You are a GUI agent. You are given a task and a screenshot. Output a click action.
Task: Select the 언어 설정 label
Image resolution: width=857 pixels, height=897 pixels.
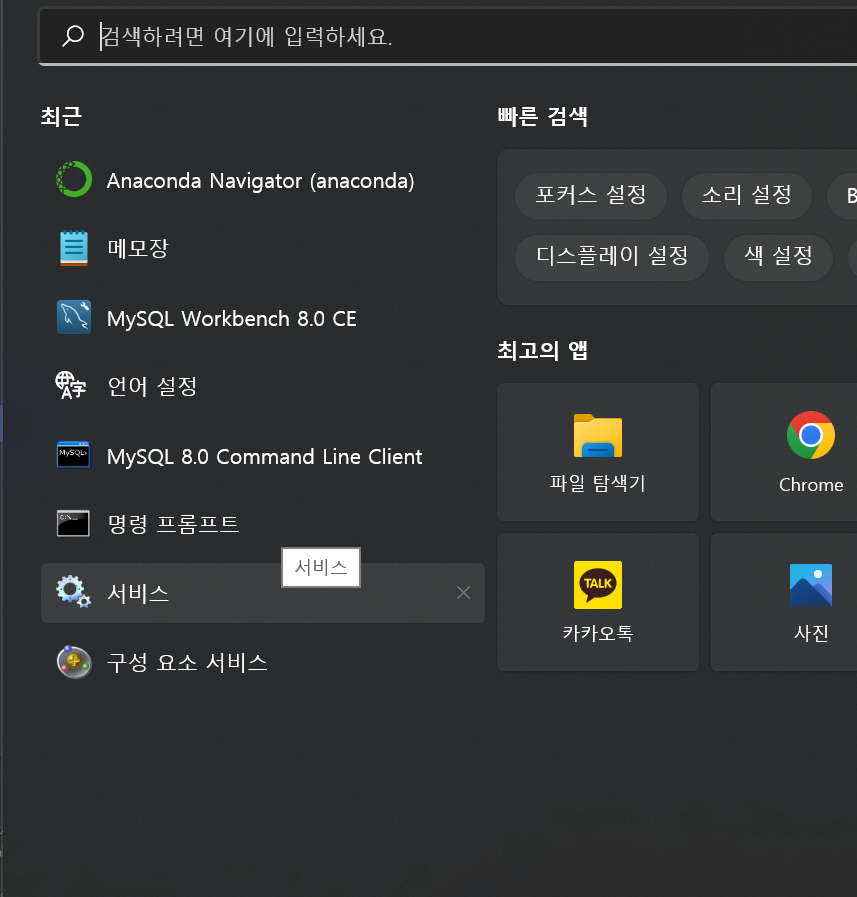152,386
